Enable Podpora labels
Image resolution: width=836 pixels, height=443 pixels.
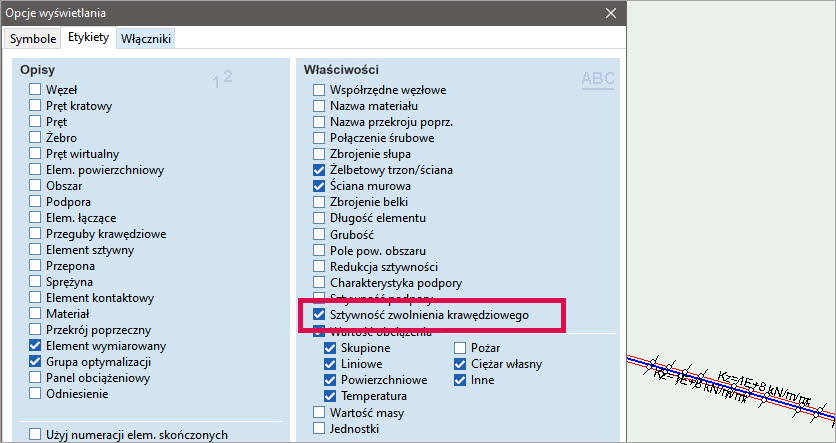tap(36, 202)
